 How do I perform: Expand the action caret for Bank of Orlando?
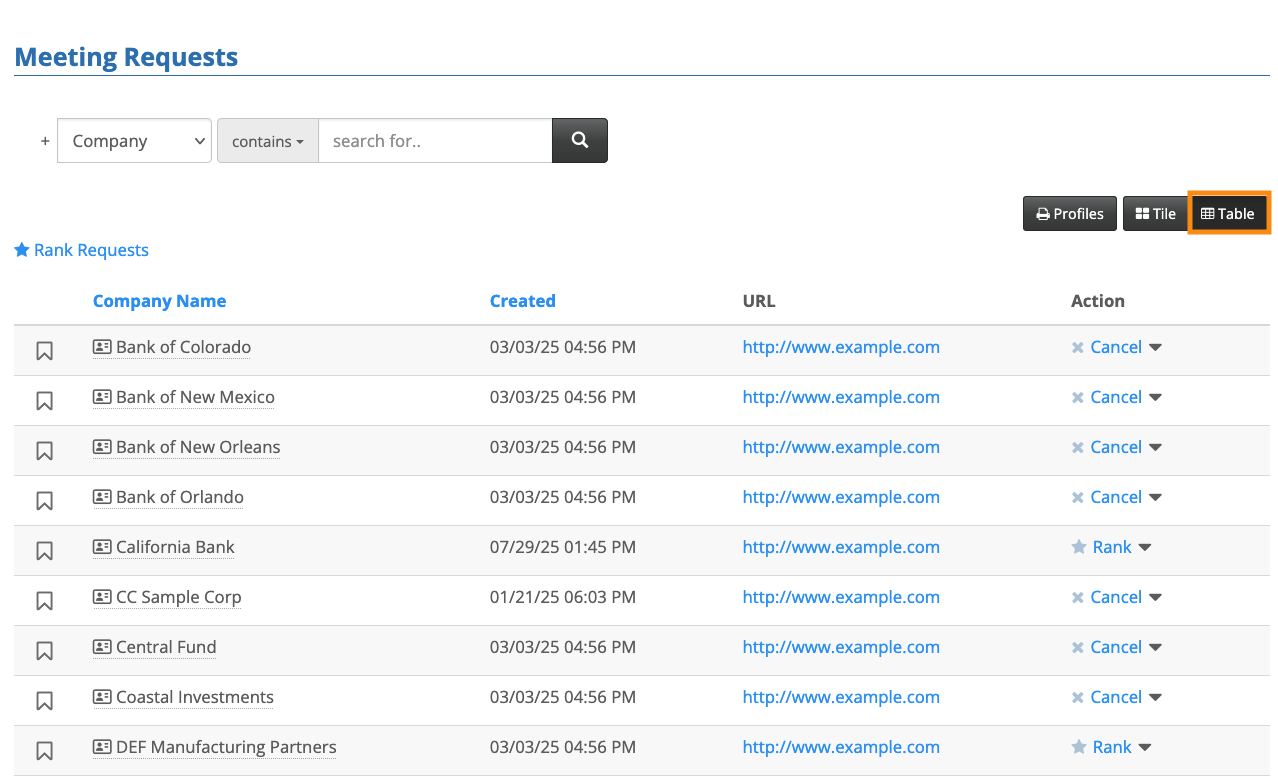(1156, 497)
